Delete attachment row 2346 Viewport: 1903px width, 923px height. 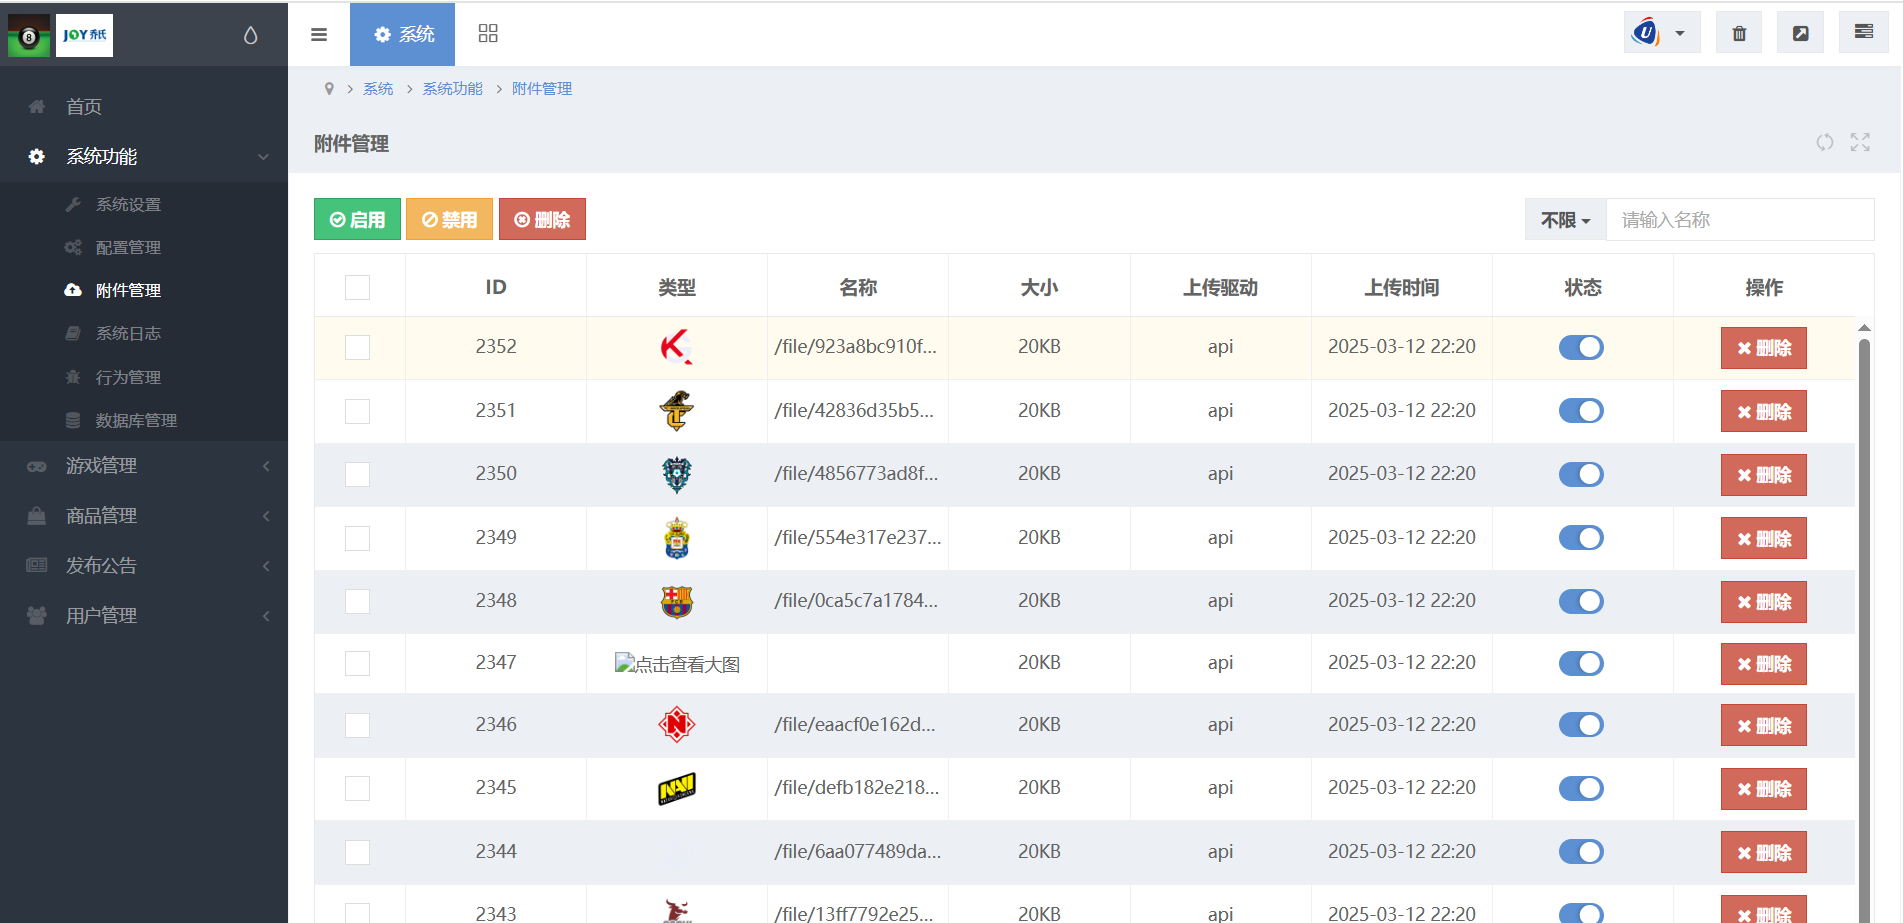1763,725
